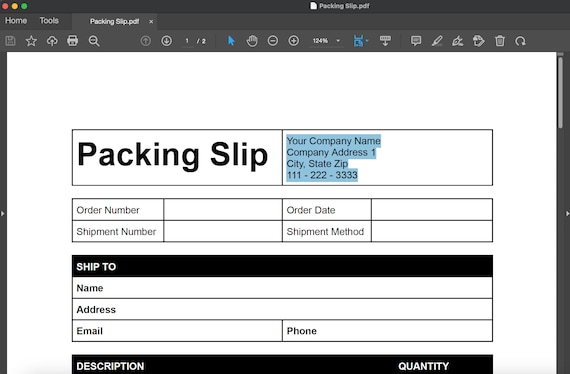The height and width of the screenshot is (374, 570).
Task: Add file to starred with star icon
Action: (x=31, y=41)
